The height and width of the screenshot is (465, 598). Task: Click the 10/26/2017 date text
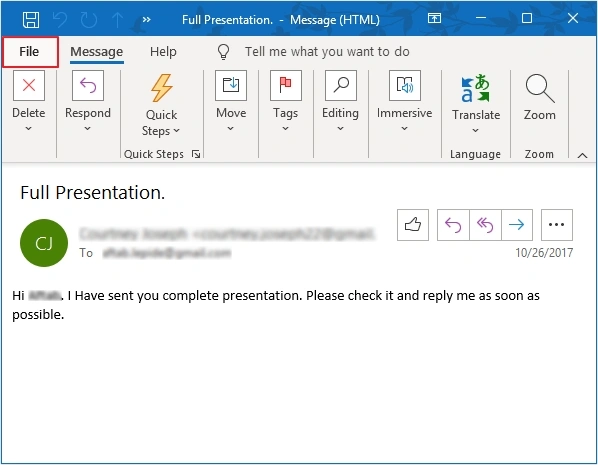point(544,253)
